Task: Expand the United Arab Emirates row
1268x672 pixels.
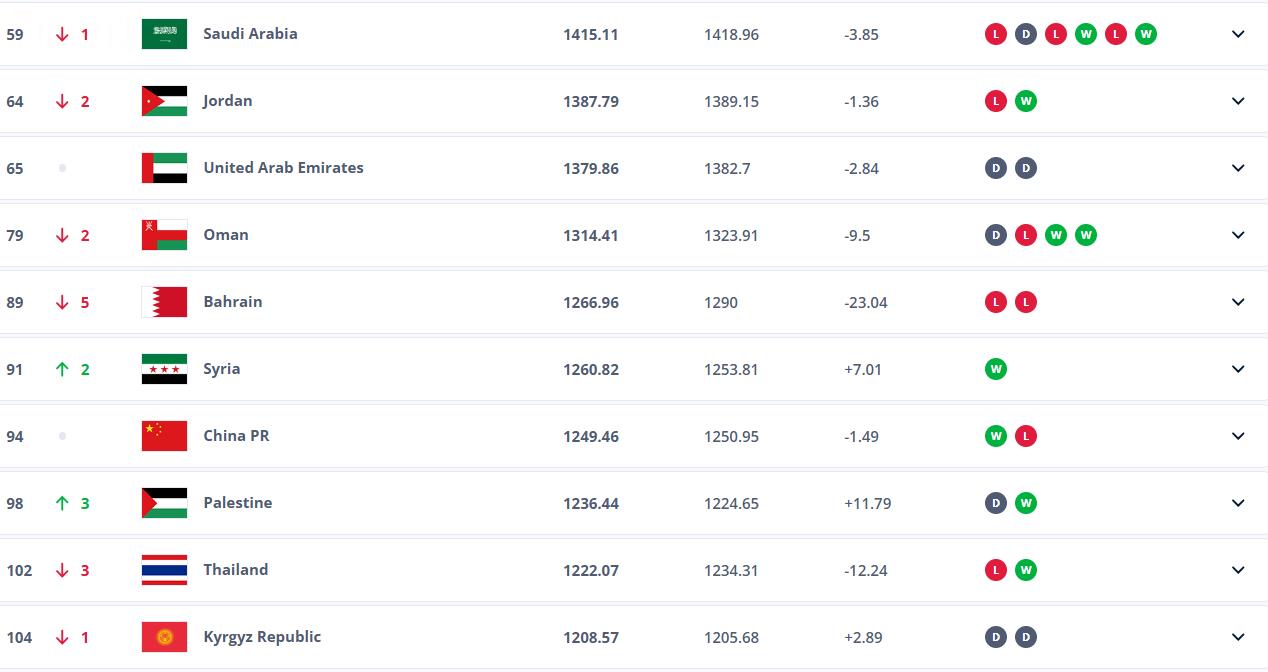Action: click(x=1238, y=168)
